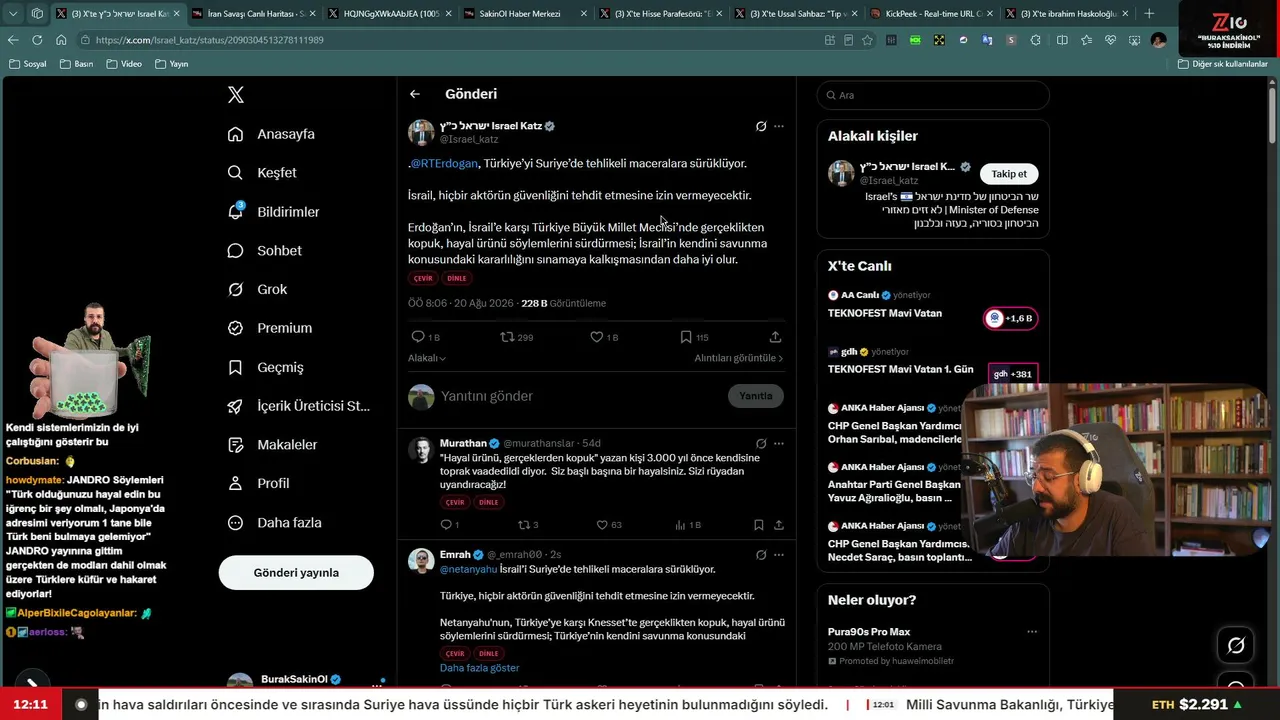Image resolution: width=1280 pixels, height=720 pixels.
Task: Click ÇEVİR under Israel Katz's post
Action: tap(423, 278)
